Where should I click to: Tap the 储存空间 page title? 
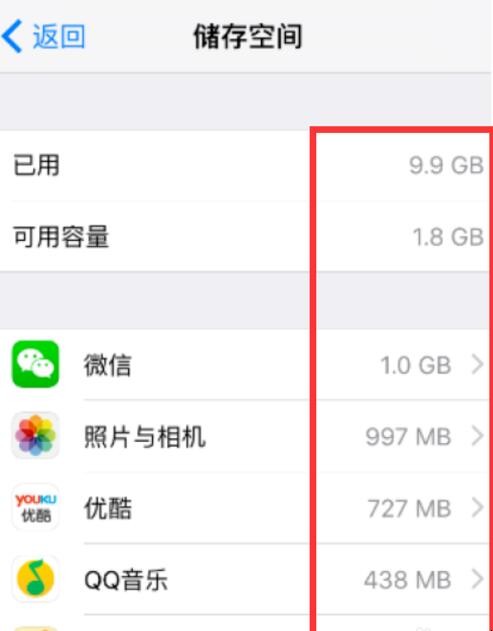[248, 37]
